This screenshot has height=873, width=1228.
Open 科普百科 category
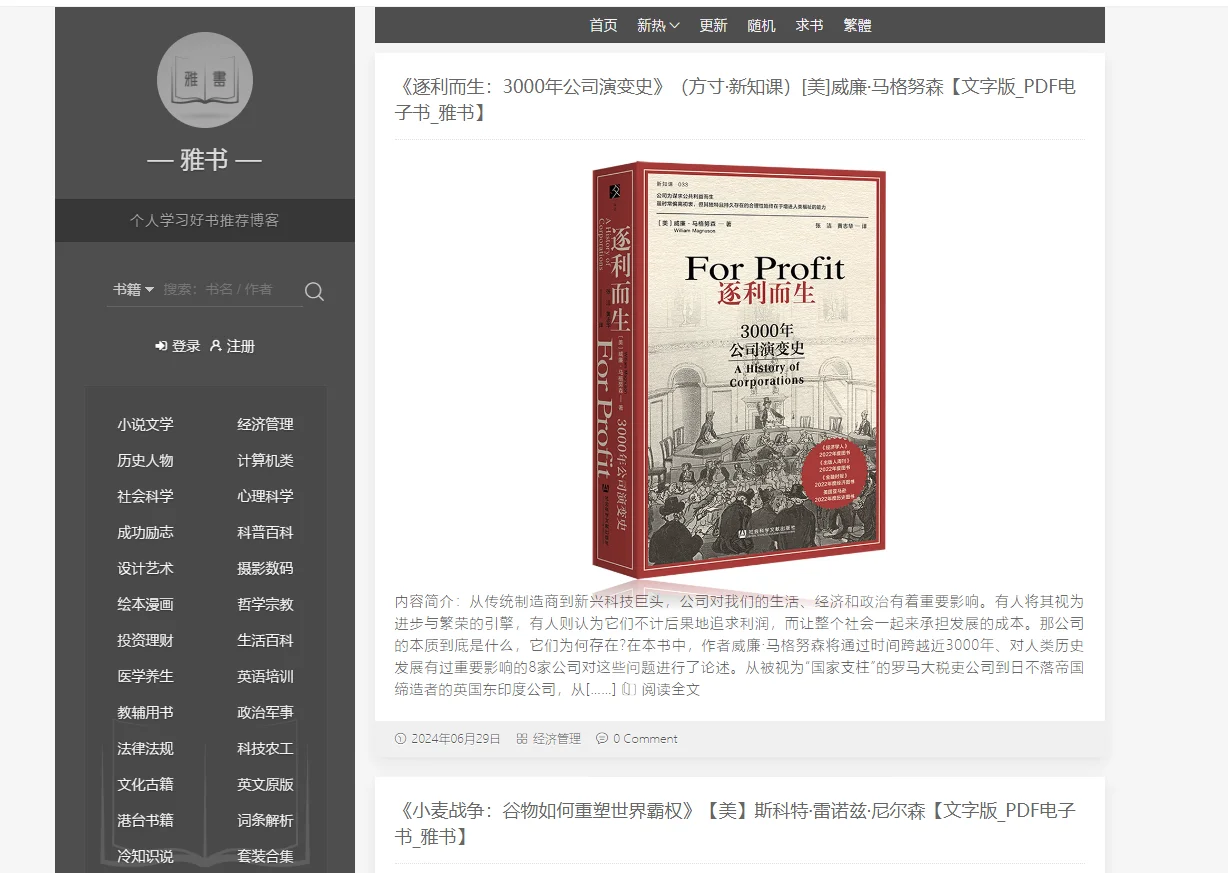[265, 532]
